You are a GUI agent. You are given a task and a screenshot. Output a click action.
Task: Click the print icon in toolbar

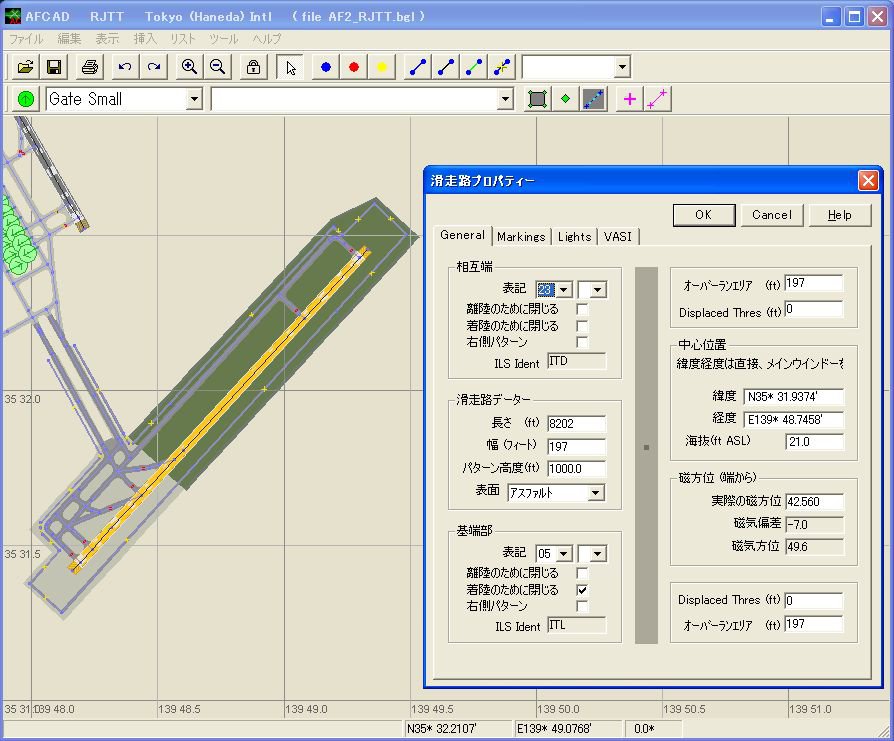point(90,67)
